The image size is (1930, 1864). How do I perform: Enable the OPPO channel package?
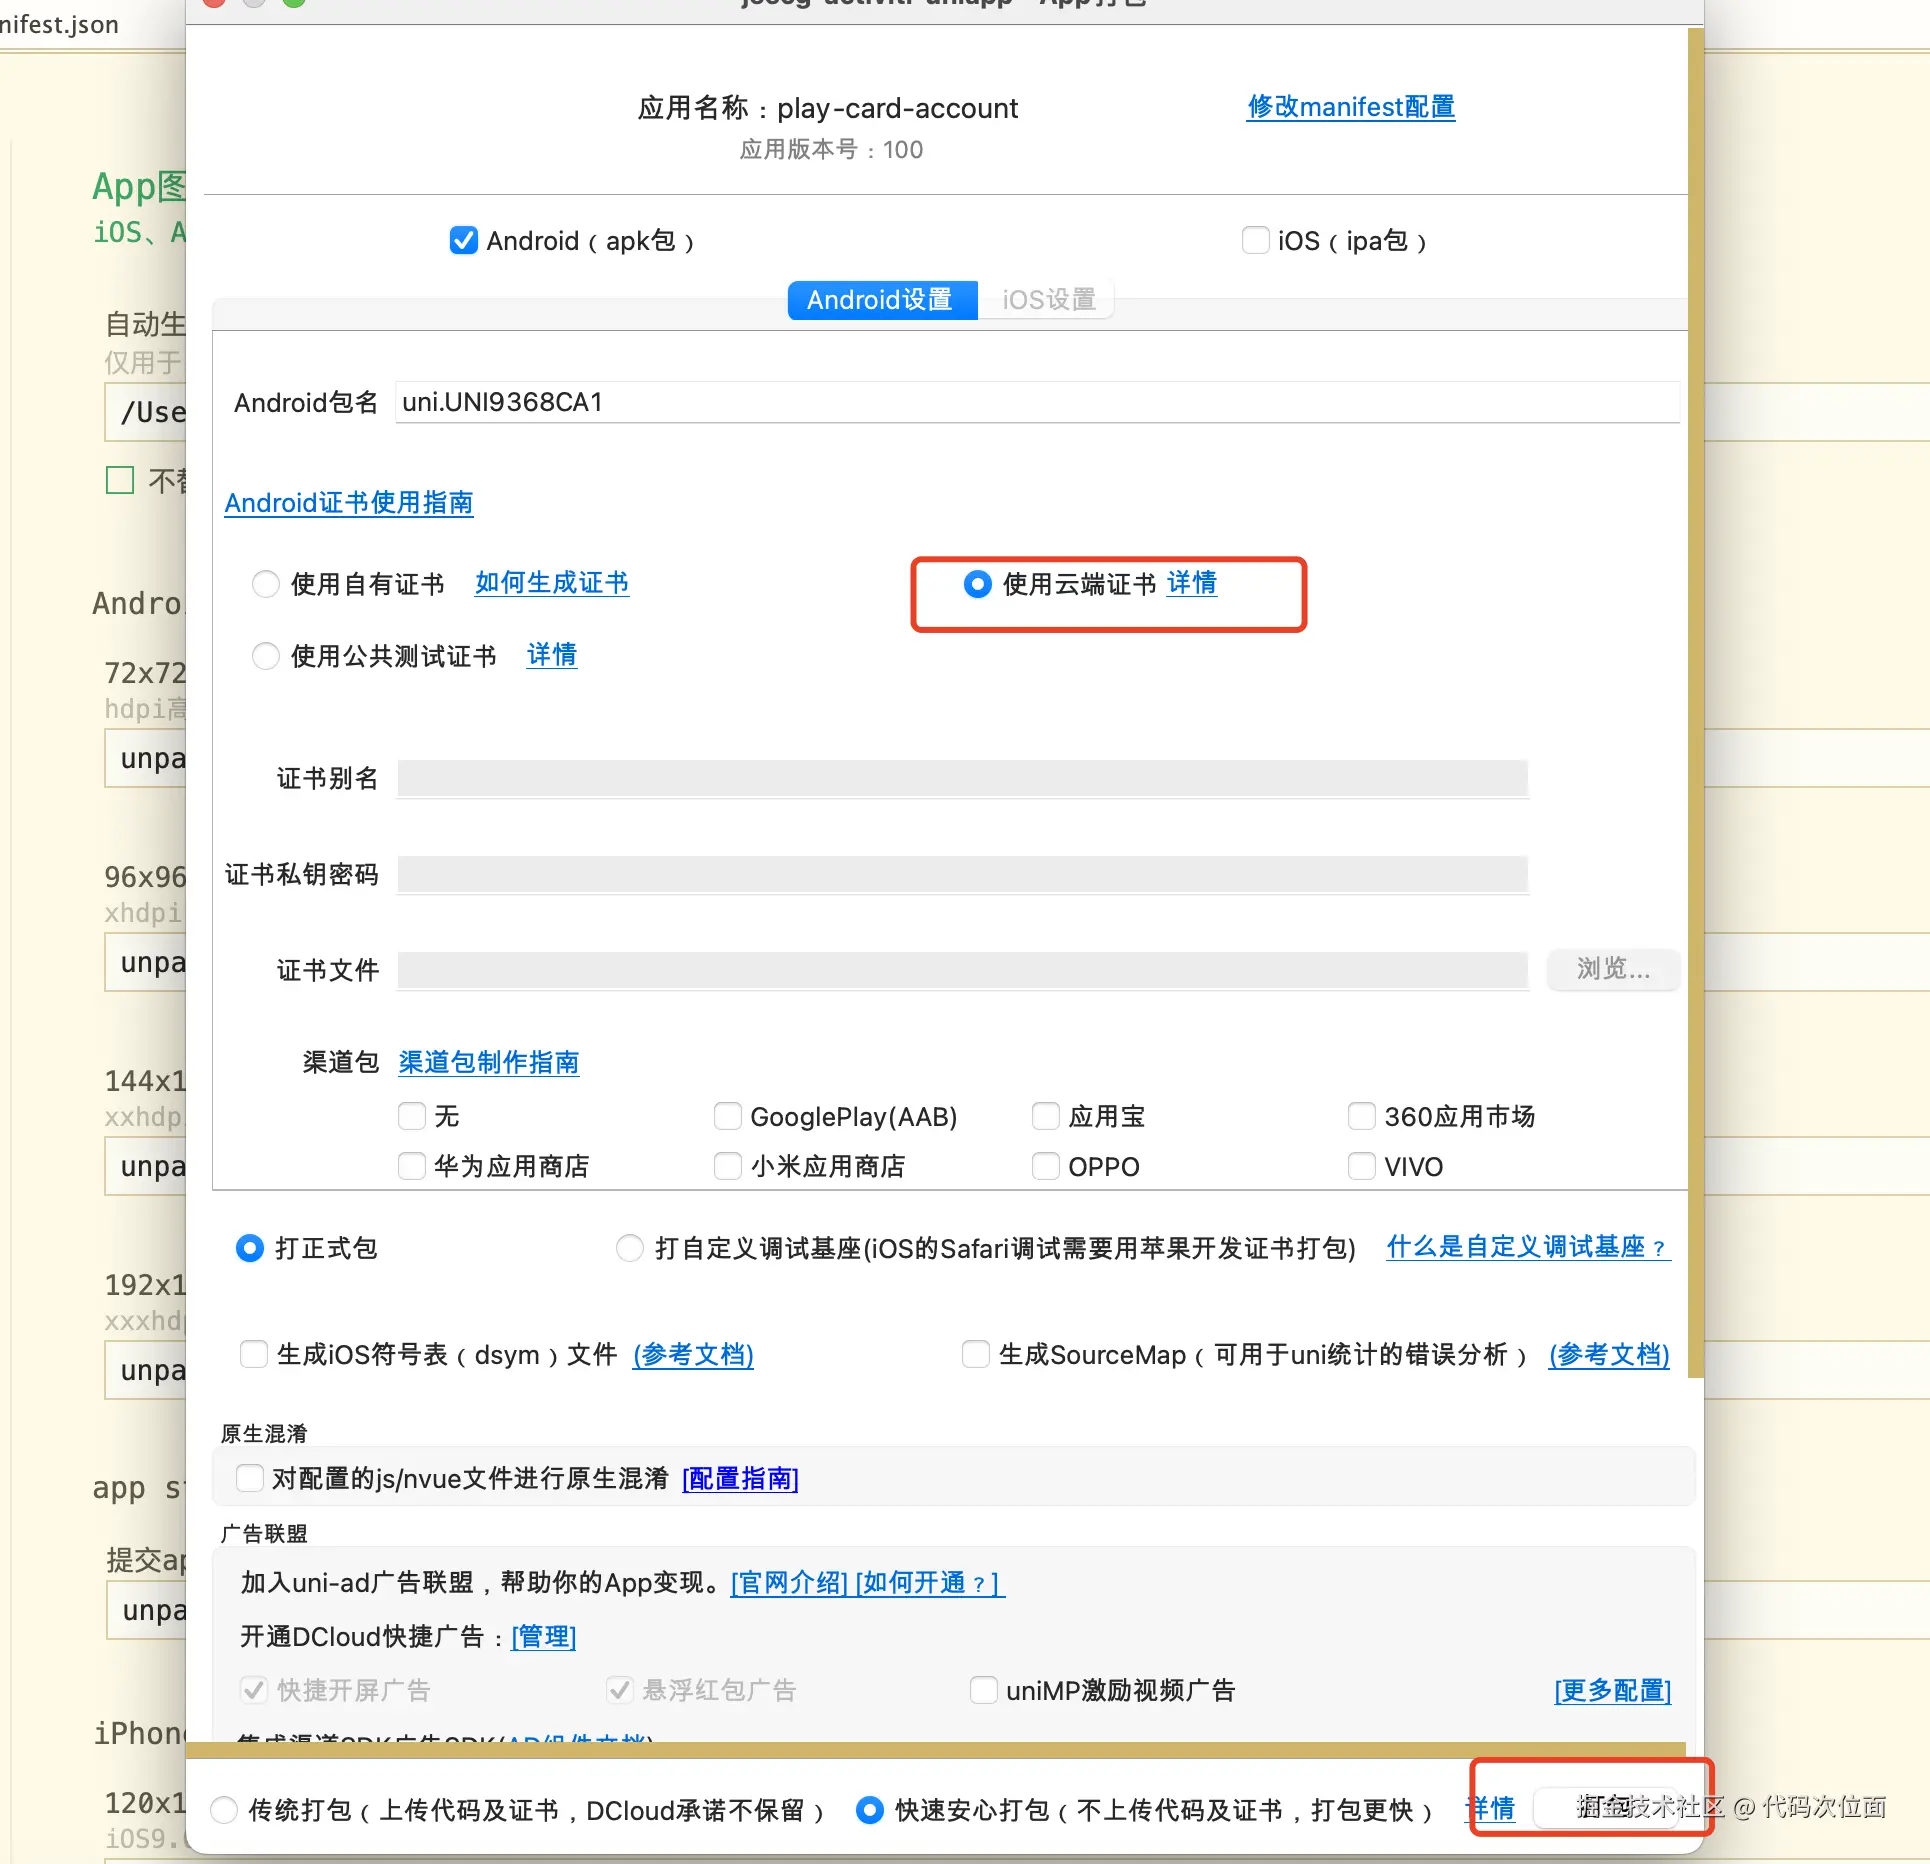pos(1045,1166)
